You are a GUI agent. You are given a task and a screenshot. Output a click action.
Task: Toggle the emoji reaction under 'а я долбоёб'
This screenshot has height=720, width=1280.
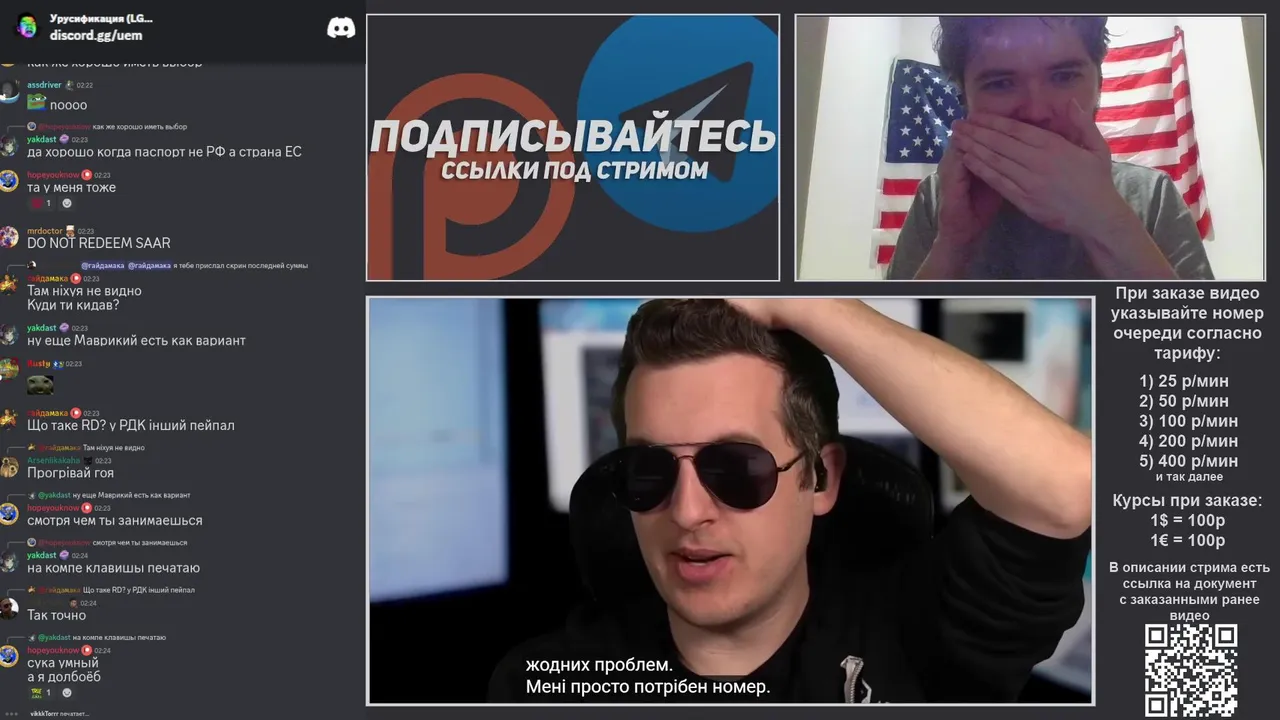(x=40, y=692)
